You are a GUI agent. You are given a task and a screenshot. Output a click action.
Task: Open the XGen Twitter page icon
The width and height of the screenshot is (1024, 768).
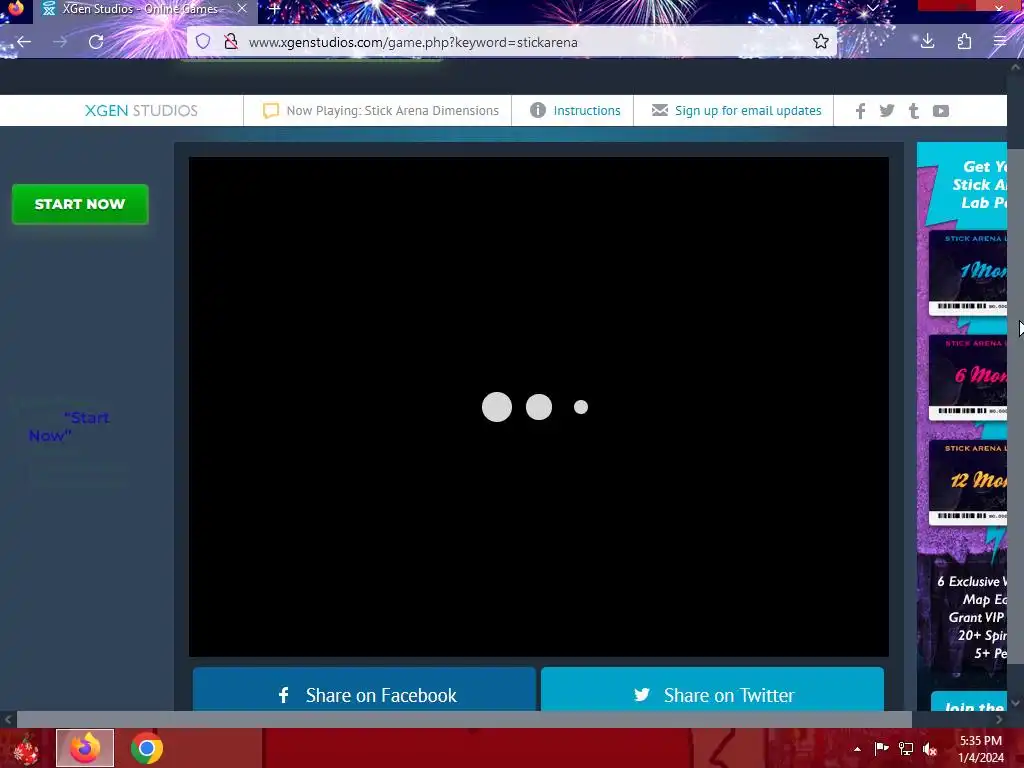pyautogui.click(x=887, y=110)
